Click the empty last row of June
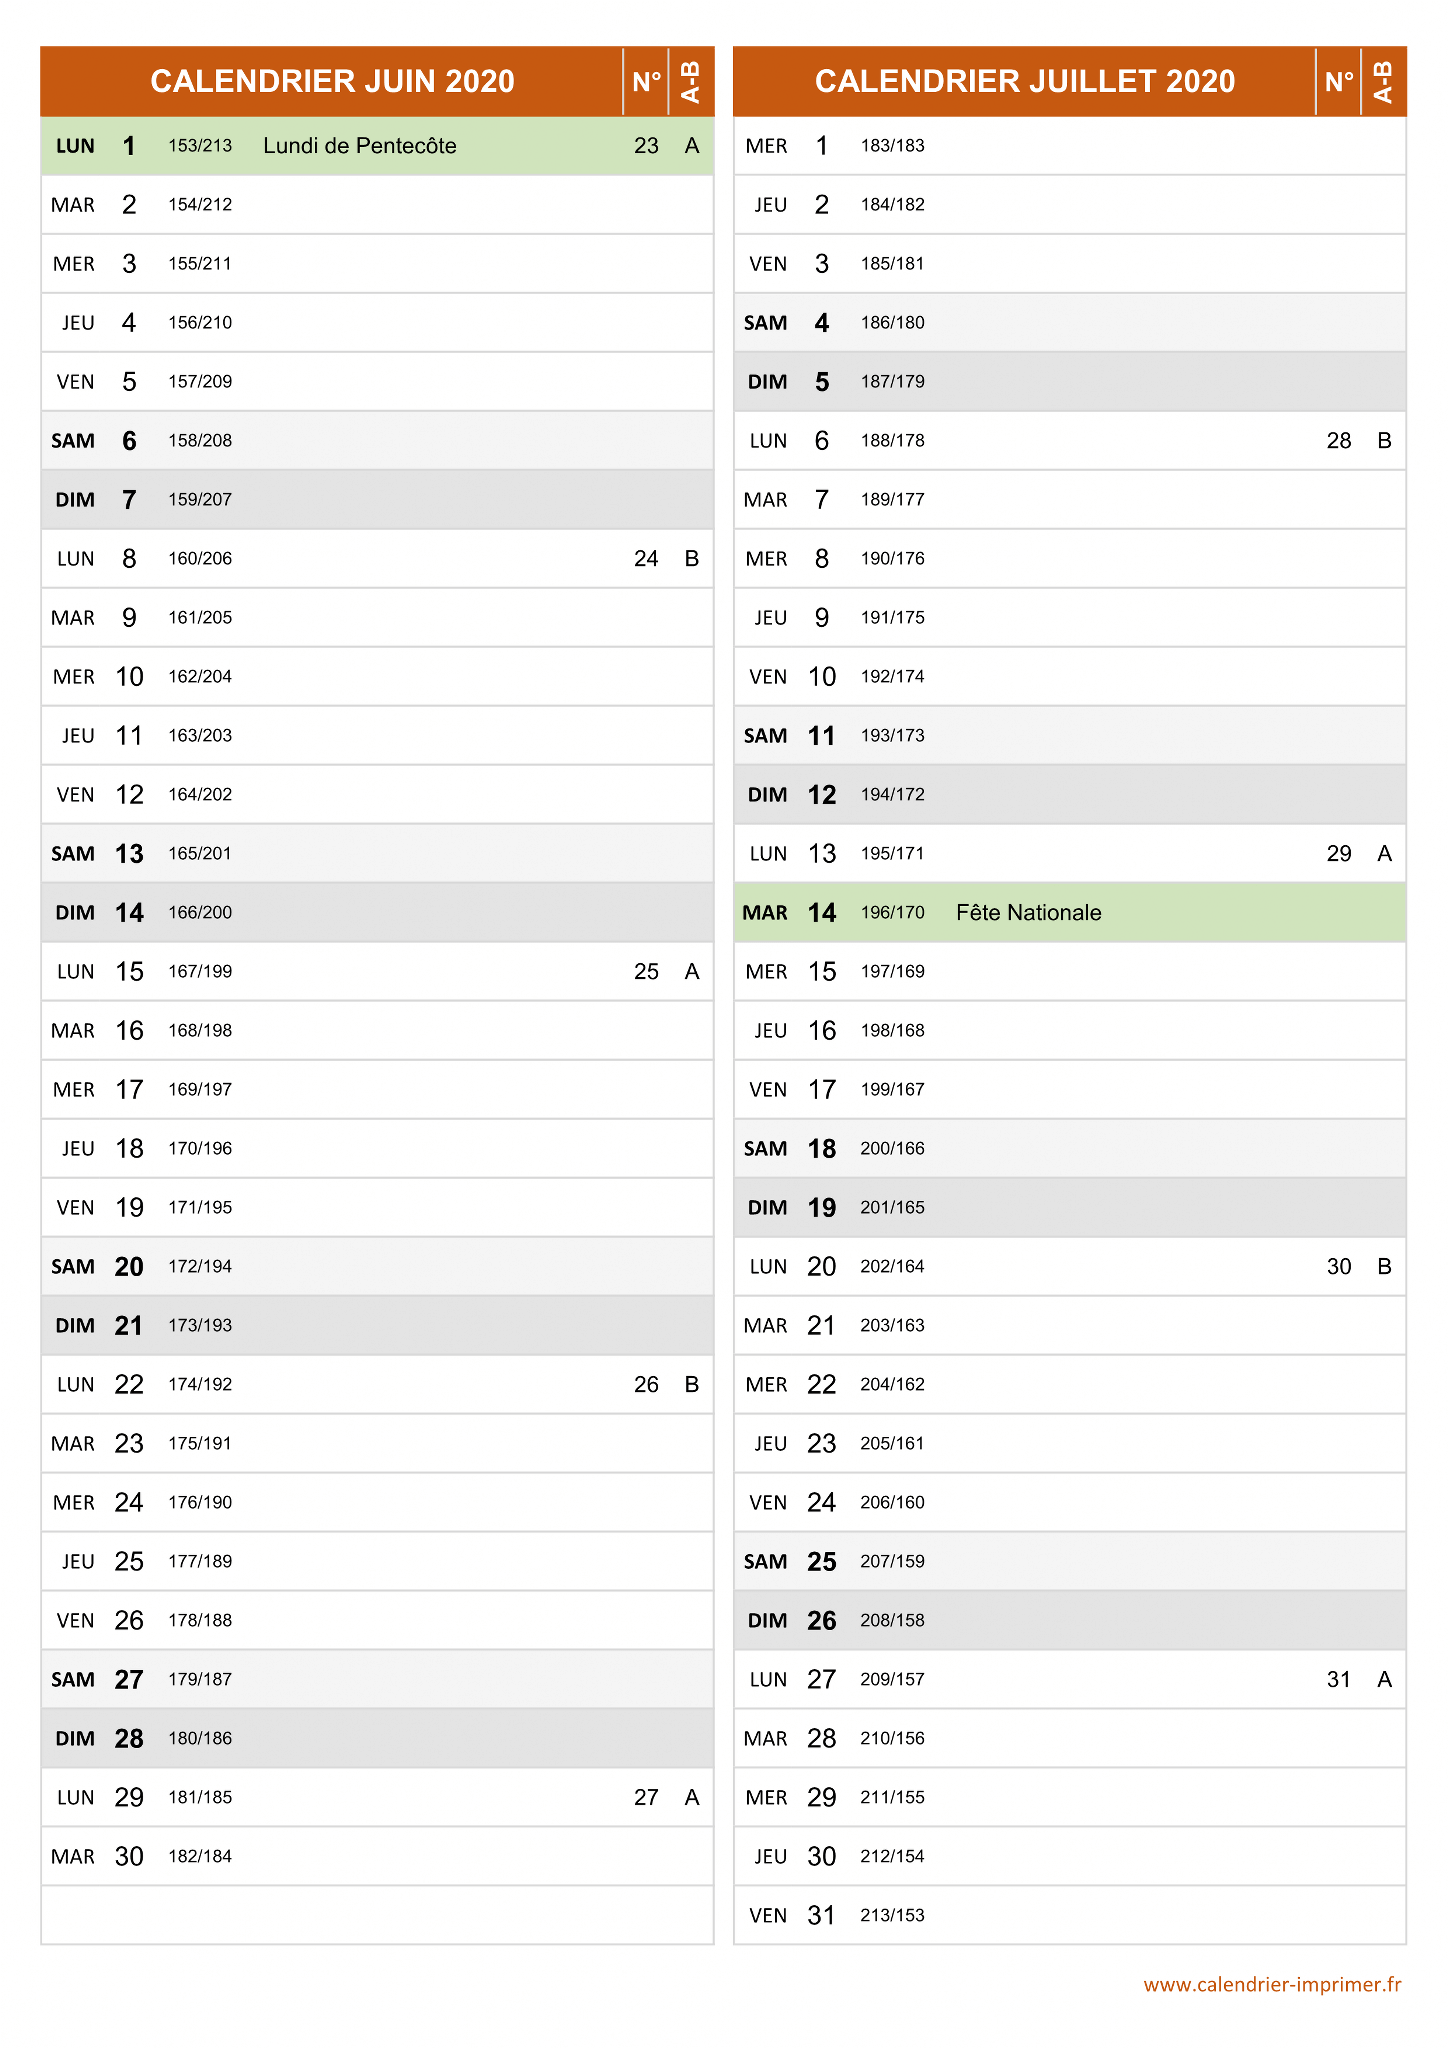Screen dimensions: 1448x2048 point(377,1916)
